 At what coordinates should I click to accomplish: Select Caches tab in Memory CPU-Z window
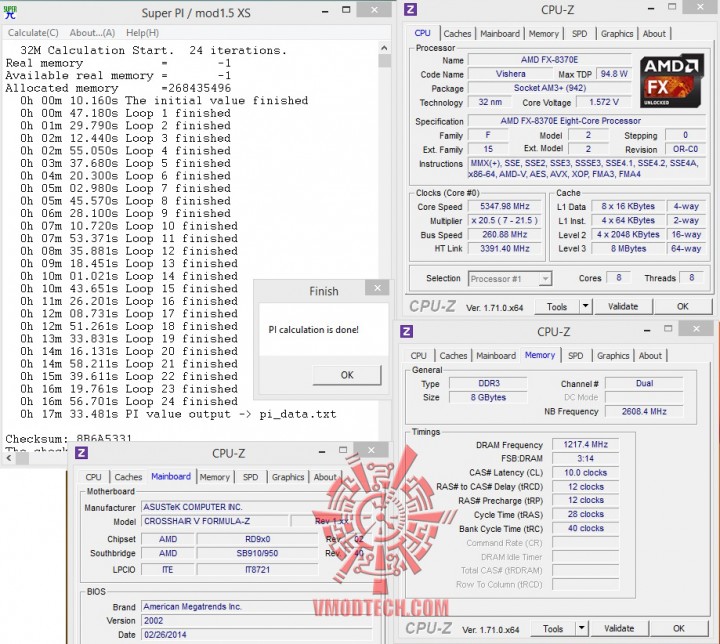(x=453, y=356)
